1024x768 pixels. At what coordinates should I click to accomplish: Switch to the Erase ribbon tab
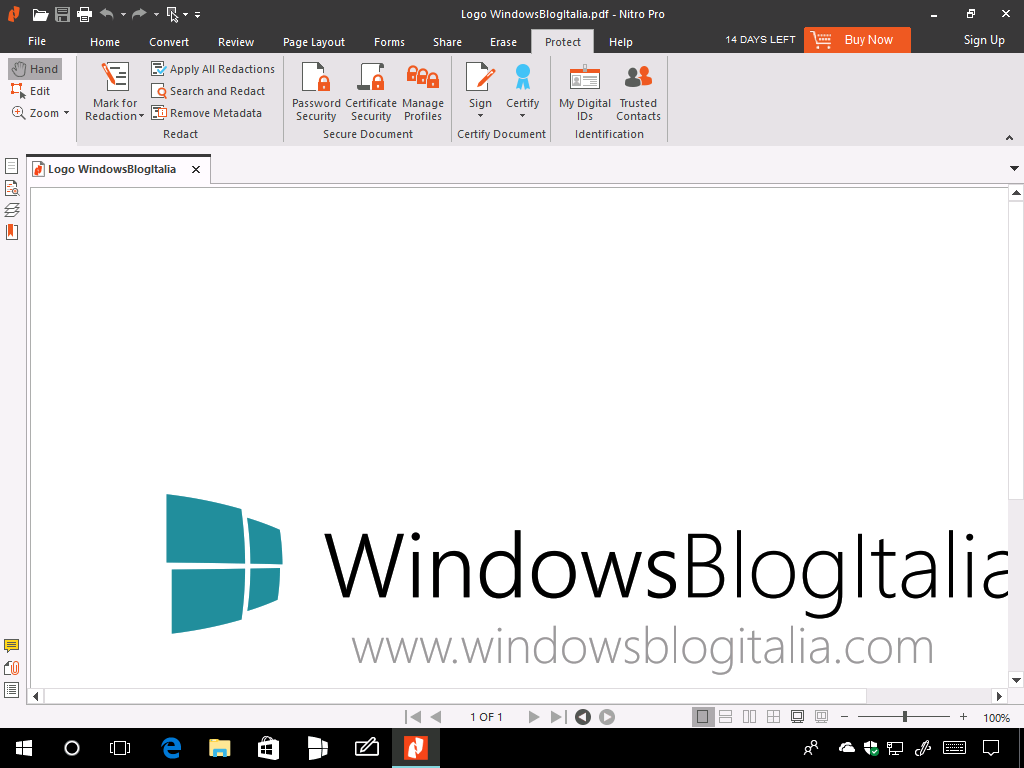(x=504, y=42)
